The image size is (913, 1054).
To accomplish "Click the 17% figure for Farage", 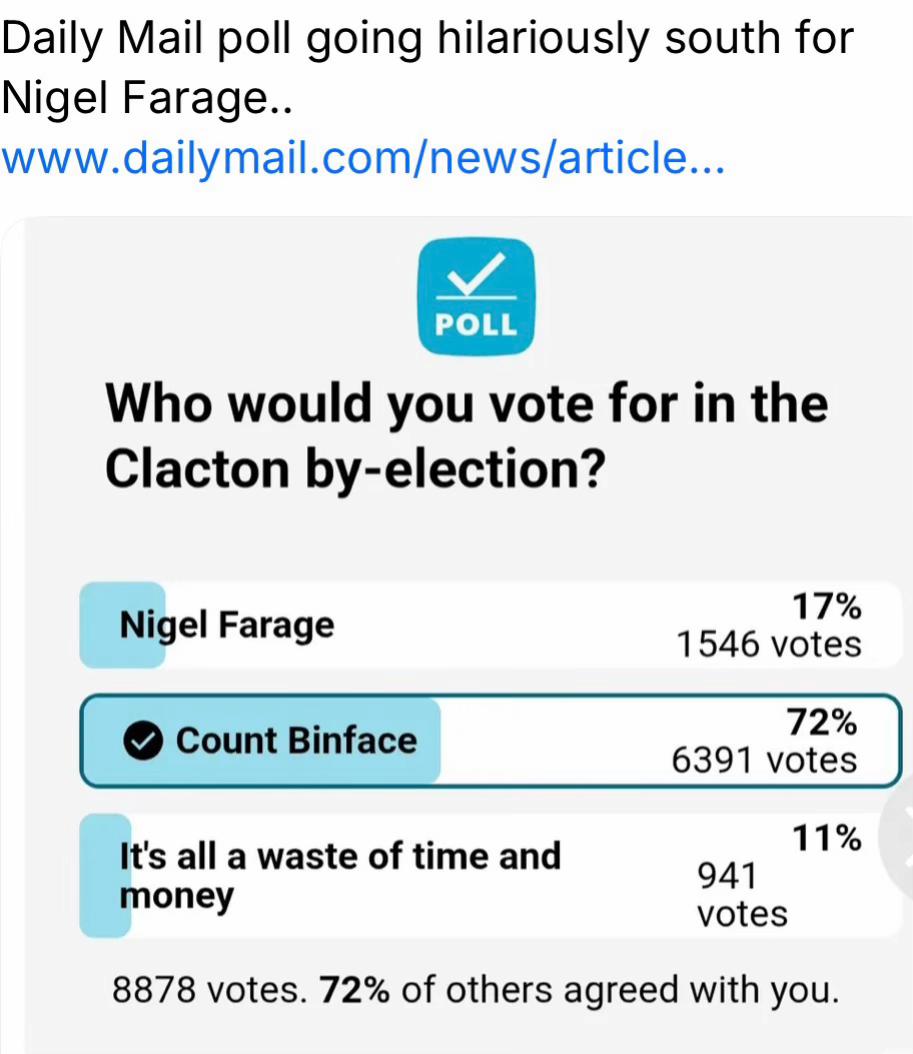I will (x=826, y=606).
